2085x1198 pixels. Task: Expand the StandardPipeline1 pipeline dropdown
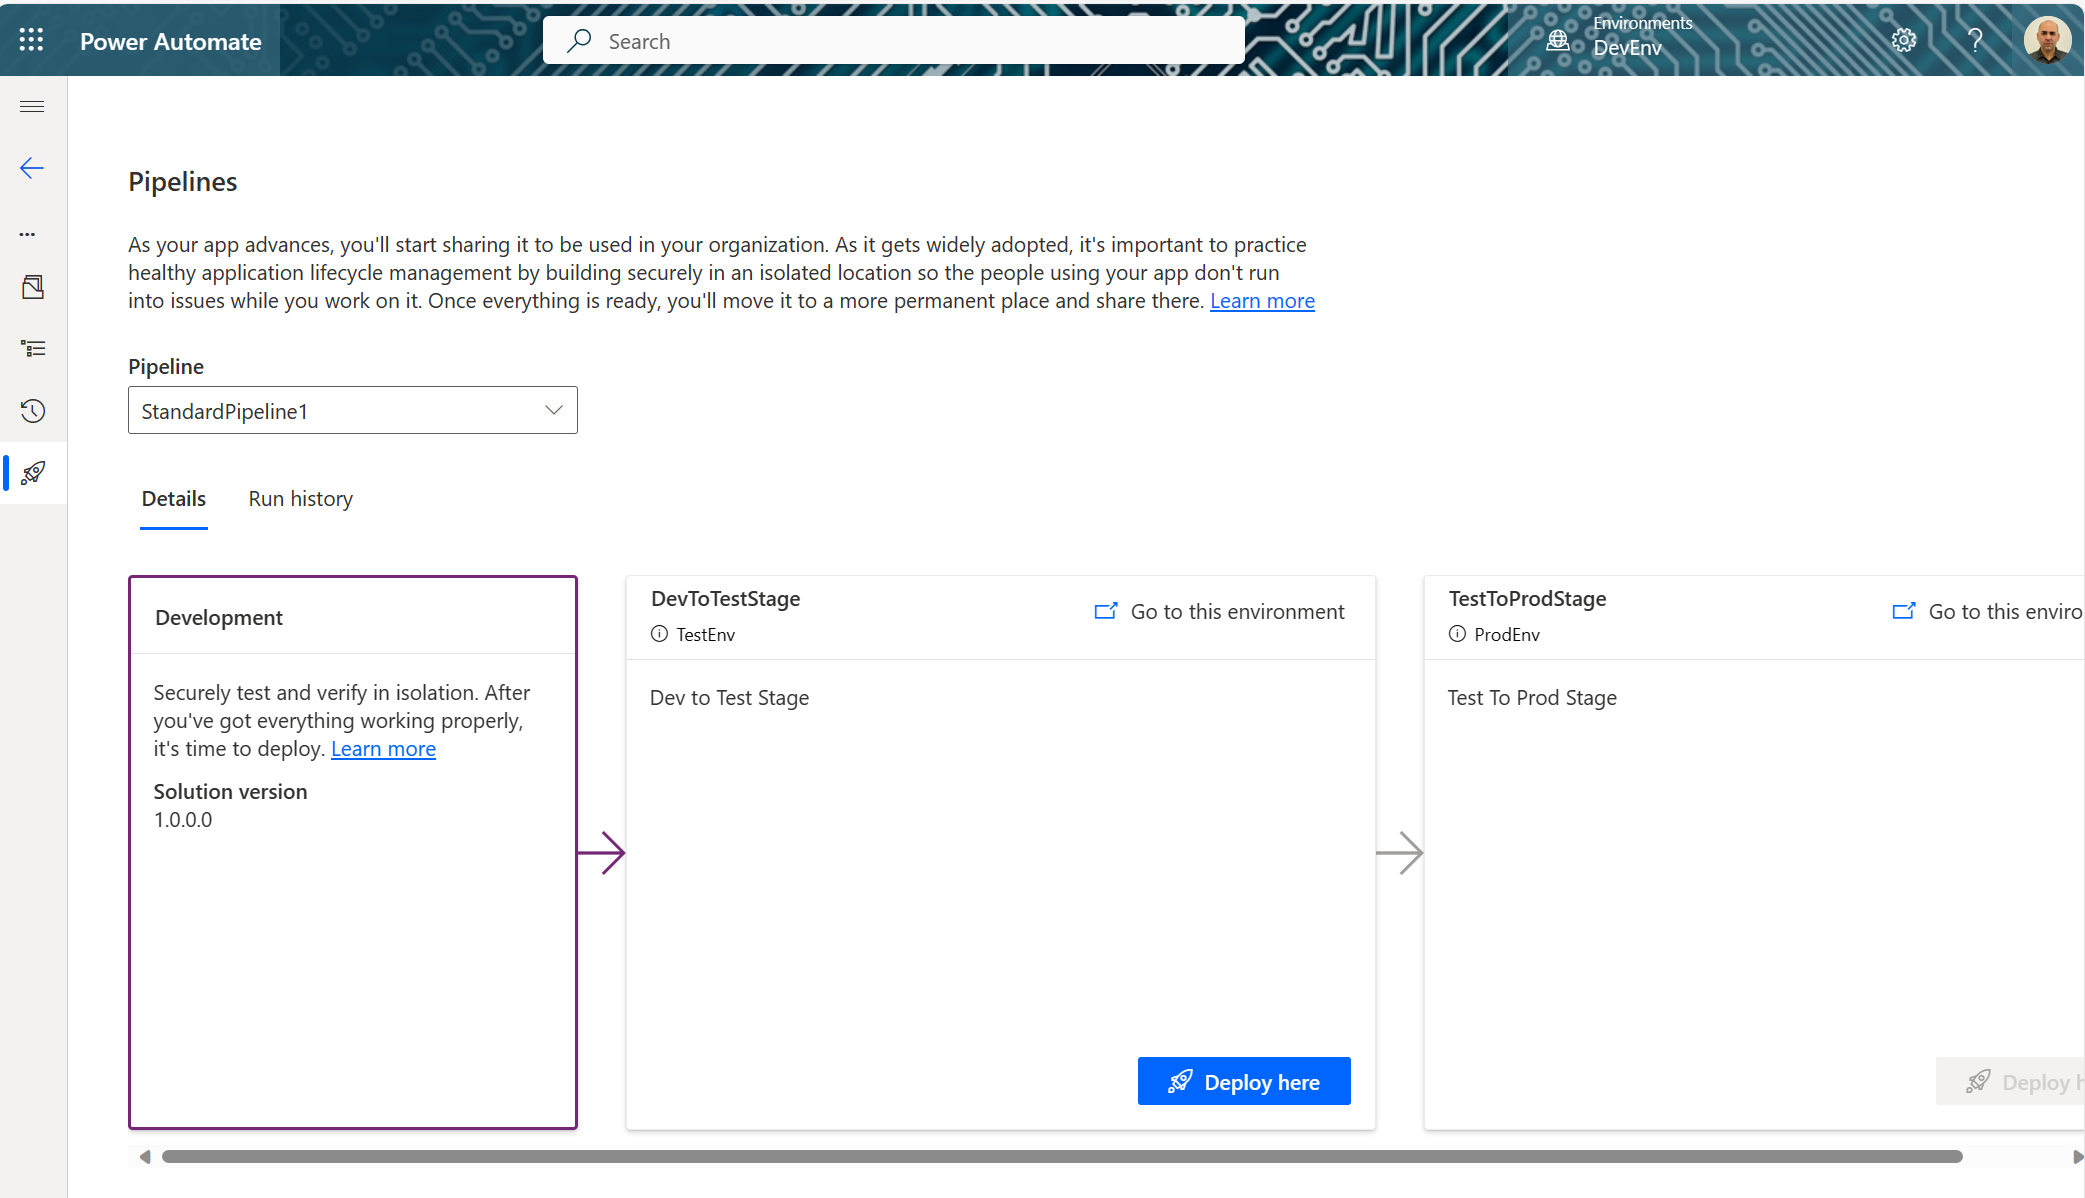pos(353,410)
